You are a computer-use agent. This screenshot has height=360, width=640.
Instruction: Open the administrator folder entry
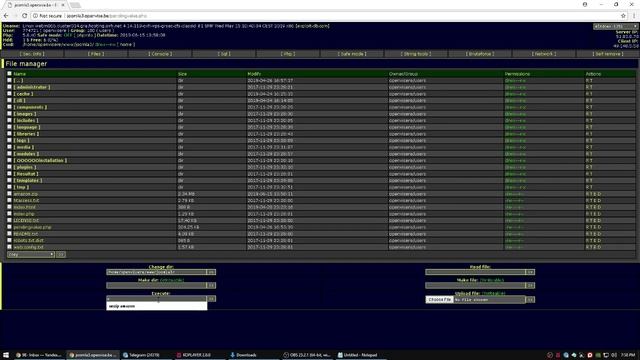point(32,87)
